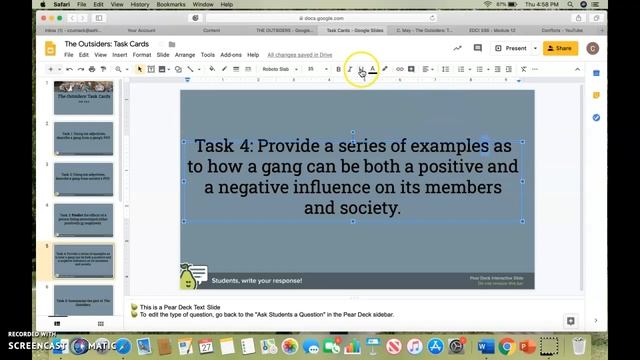Insert a link
Viewport: 640px width, 360px height.
(x=400, y=69)
